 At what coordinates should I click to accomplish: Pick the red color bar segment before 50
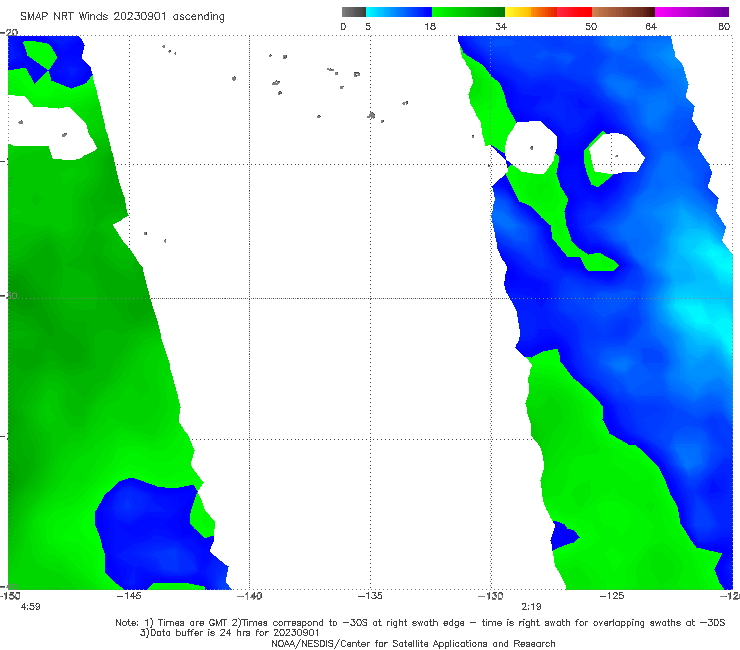574,12
